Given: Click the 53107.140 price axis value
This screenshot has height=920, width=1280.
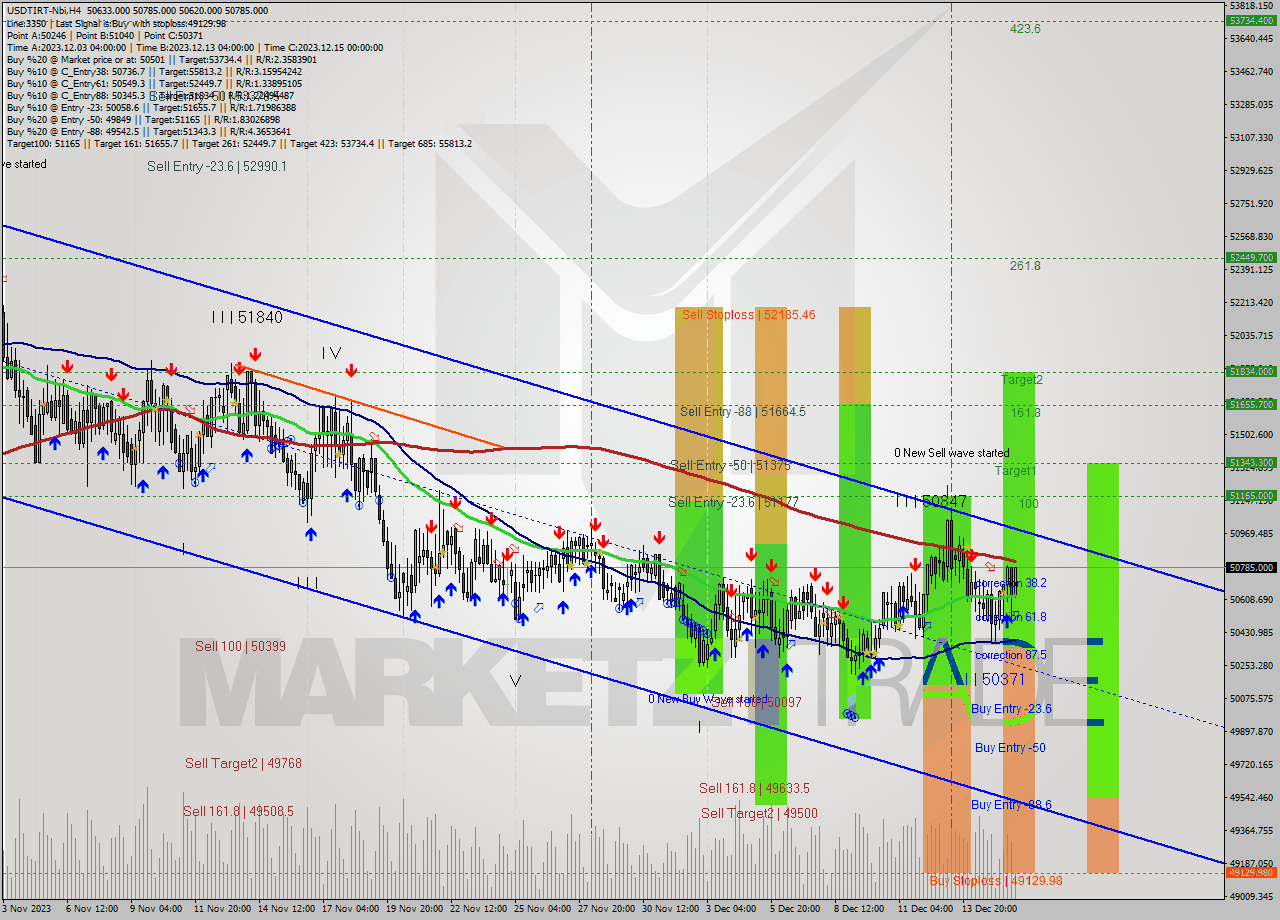Looking at the screenshot, I should pyautogui.click(x=1250, y=137).
